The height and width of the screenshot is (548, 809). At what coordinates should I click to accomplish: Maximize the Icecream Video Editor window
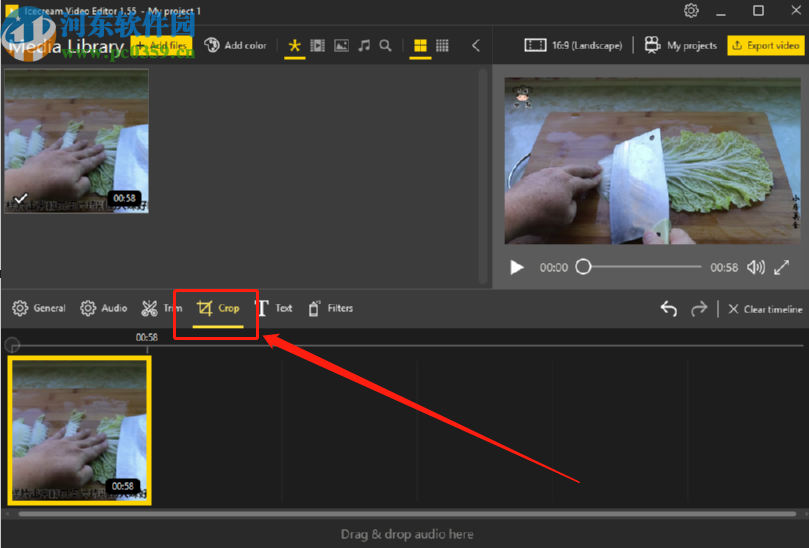coord(758,10)
